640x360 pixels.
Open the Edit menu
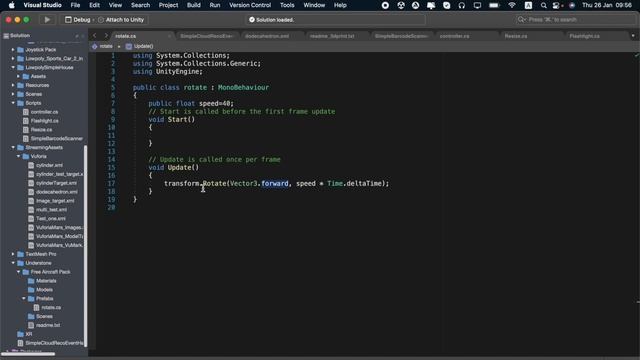pos(94,5)
